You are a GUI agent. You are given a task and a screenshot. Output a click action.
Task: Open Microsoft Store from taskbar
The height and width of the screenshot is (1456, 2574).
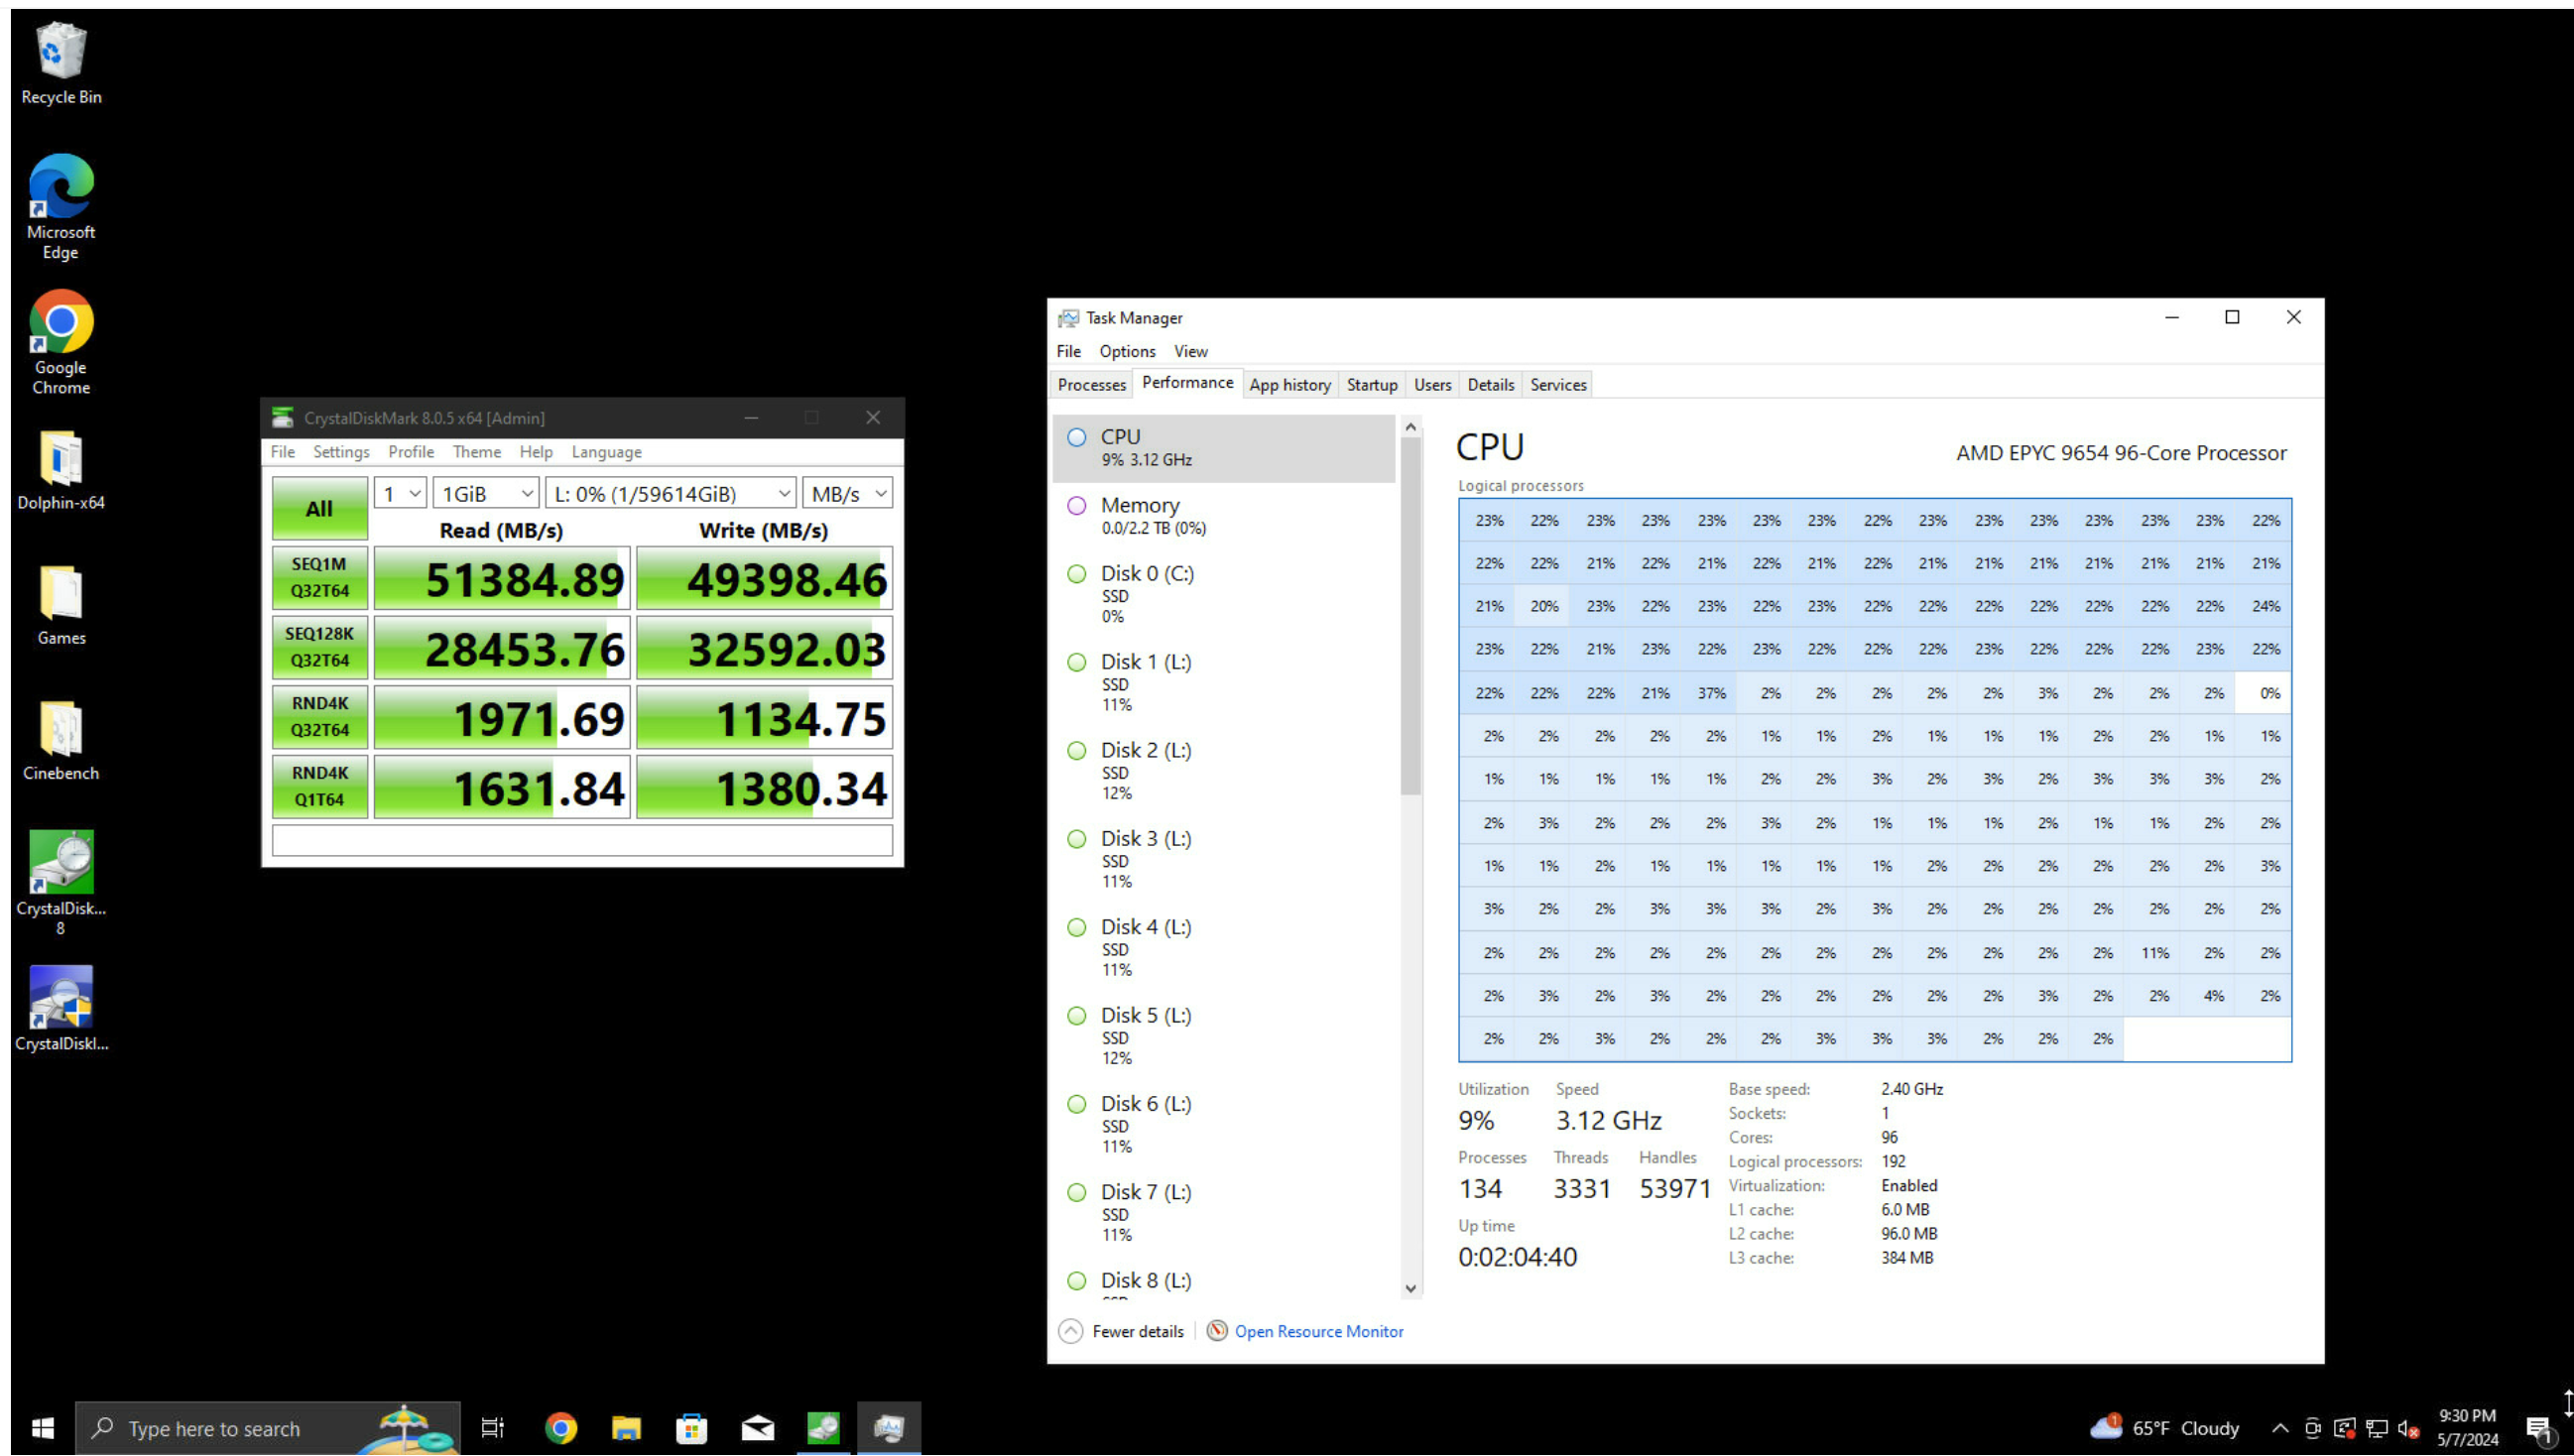click(x=692, y=1428)
